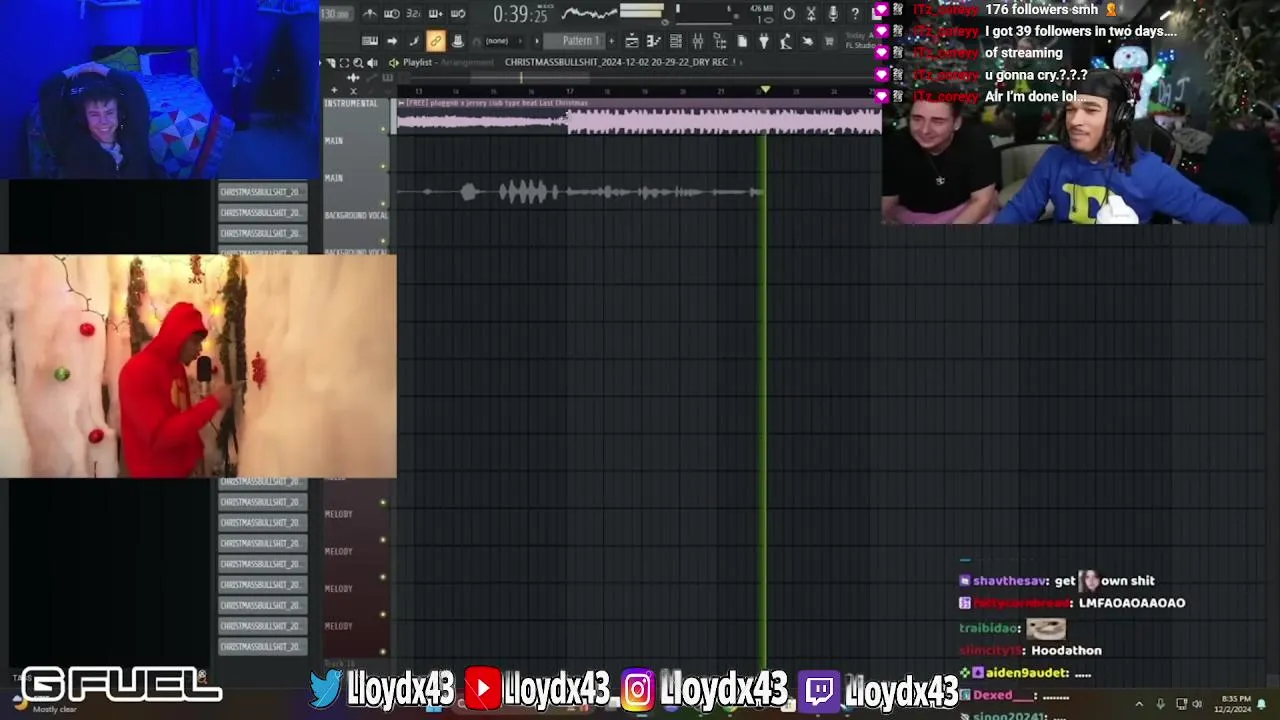Open the Mixer view icon

click(x=698, y=41)
